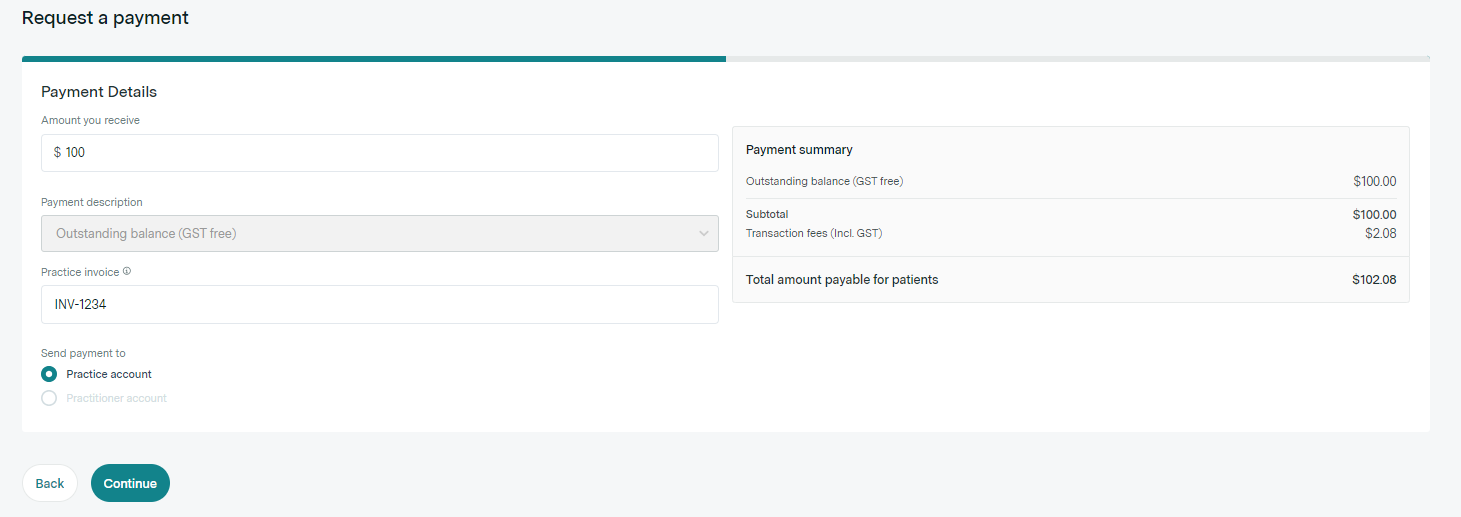Select the Practice account radio button

tap(49, 374)
